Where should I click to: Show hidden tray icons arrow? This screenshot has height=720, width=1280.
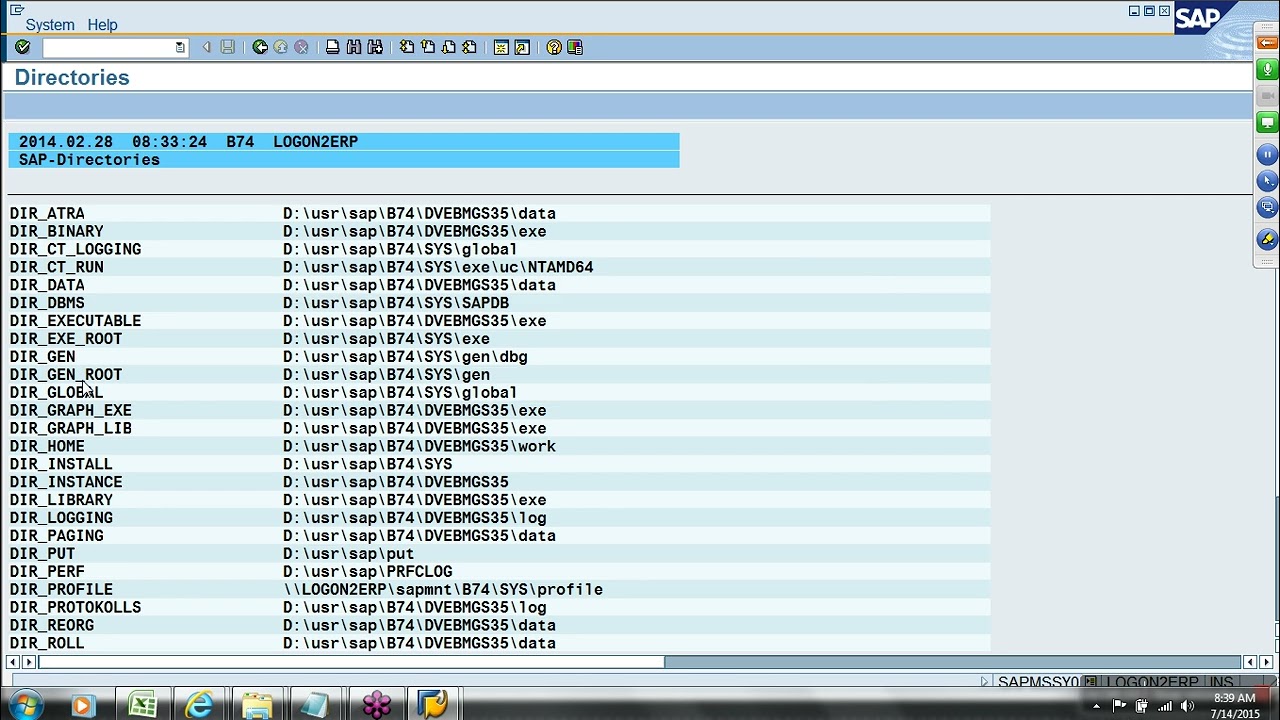tap(1096, 706)
